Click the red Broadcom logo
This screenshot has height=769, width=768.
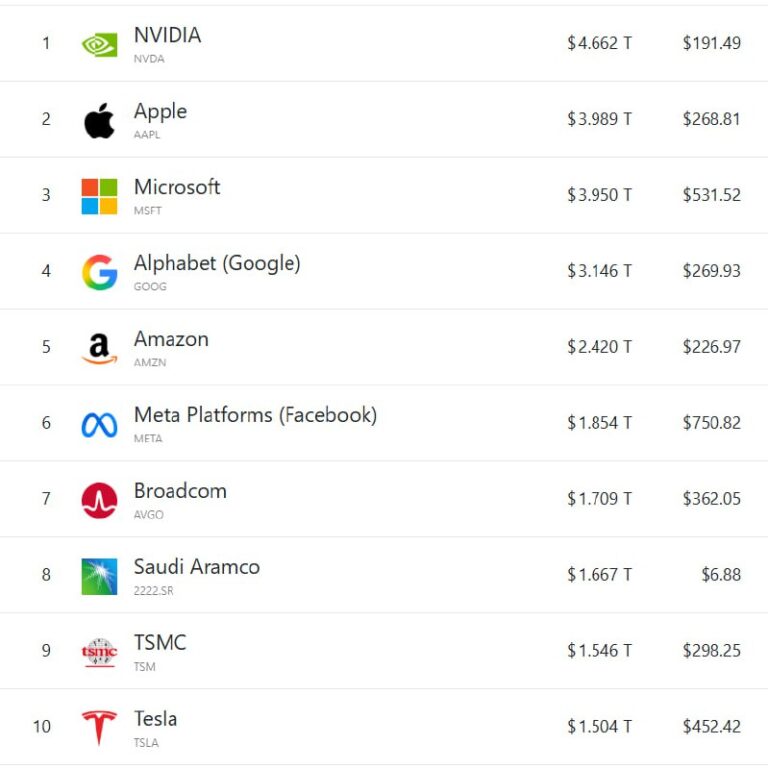(99, 500)
